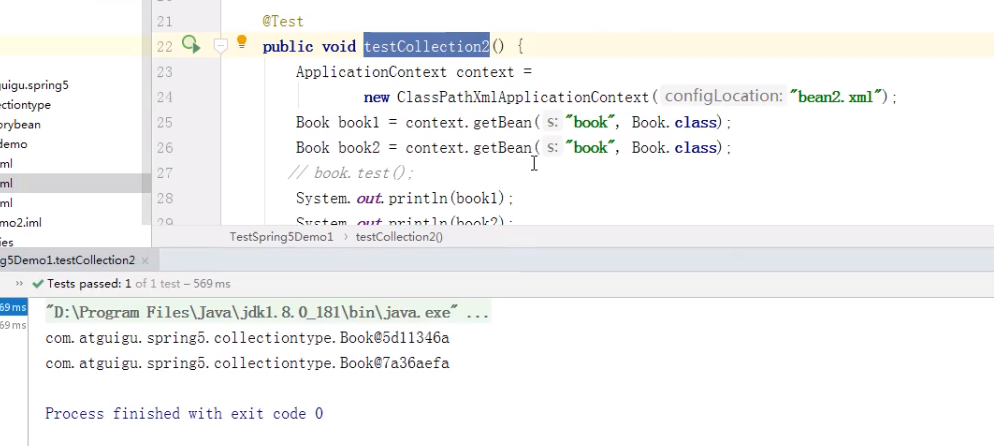Click the Book@5d11346a console output line

pos(247,338)
